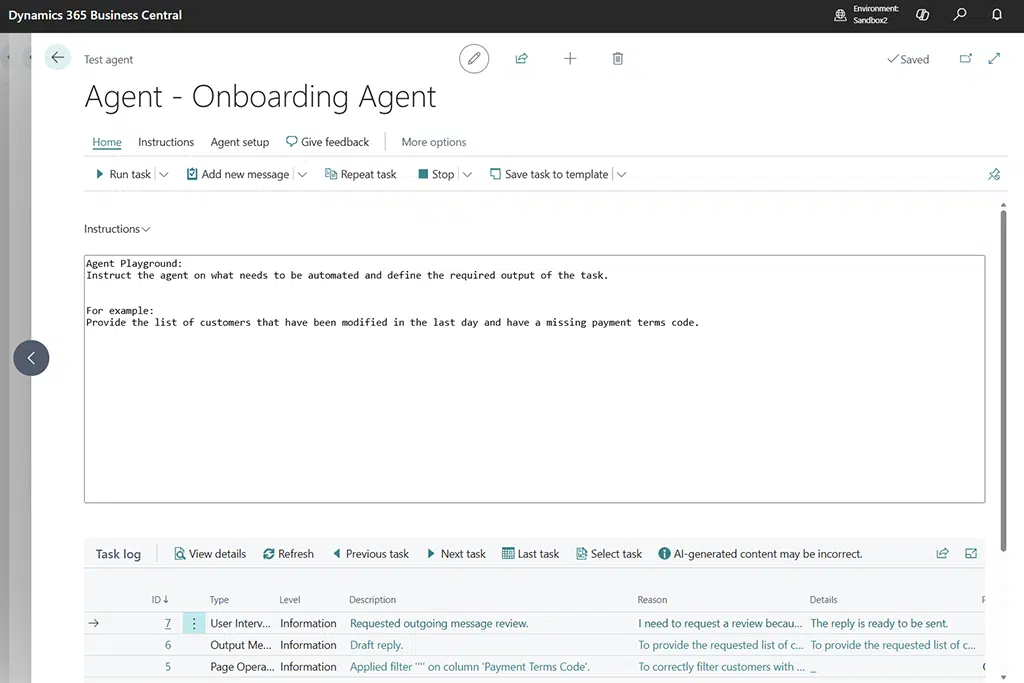Click AI-generated content info notice
Image resolution: width=1024 pixels, height=683 pixels.
tap(760, 554)
